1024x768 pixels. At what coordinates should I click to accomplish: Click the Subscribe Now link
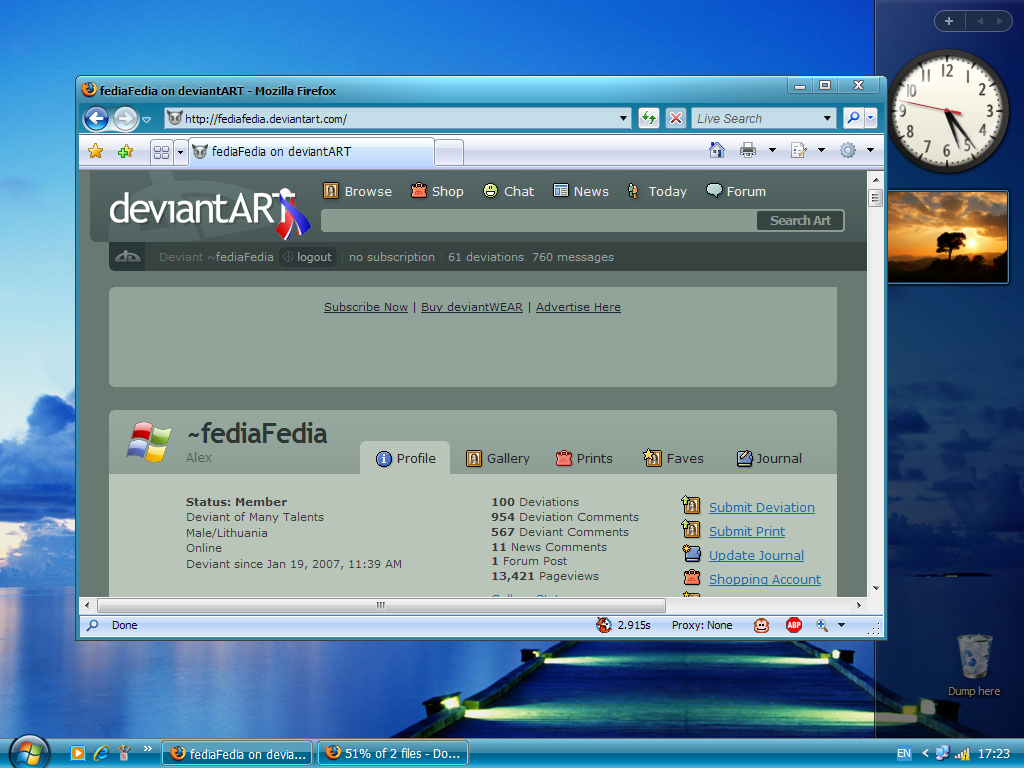coord(366,307)
